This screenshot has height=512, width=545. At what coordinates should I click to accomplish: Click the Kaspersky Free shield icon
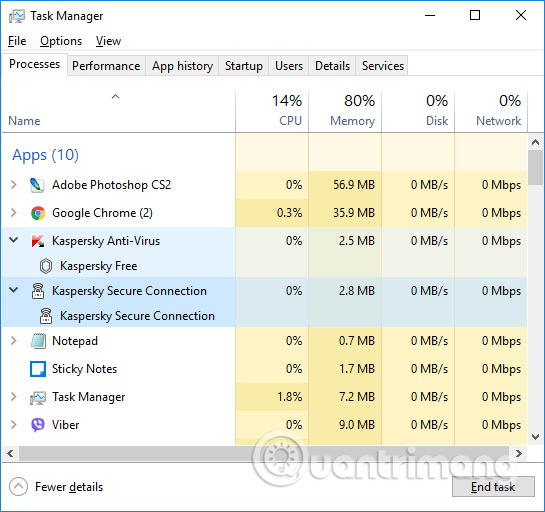46,266
